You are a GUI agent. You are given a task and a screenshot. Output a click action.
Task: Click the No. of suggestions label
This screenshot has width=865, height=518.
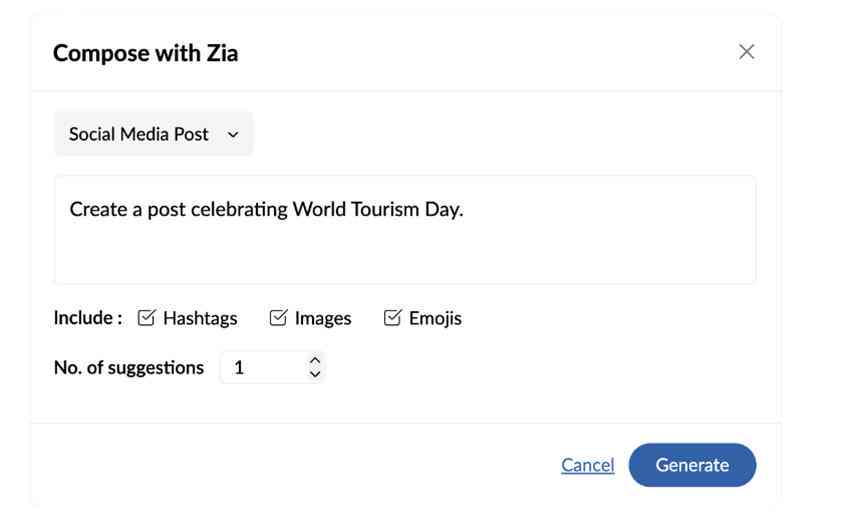129,367
